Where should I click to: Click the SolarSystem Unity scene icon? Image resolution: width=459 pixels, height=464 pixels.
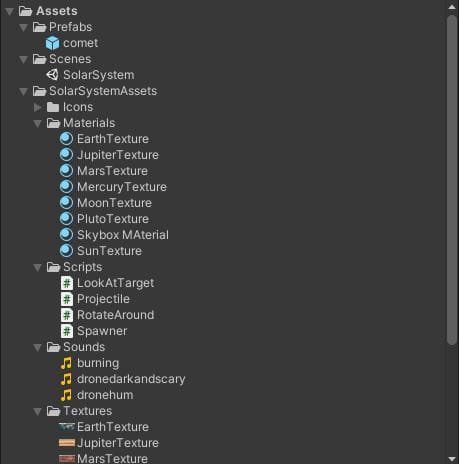click(x=53, y=75)
